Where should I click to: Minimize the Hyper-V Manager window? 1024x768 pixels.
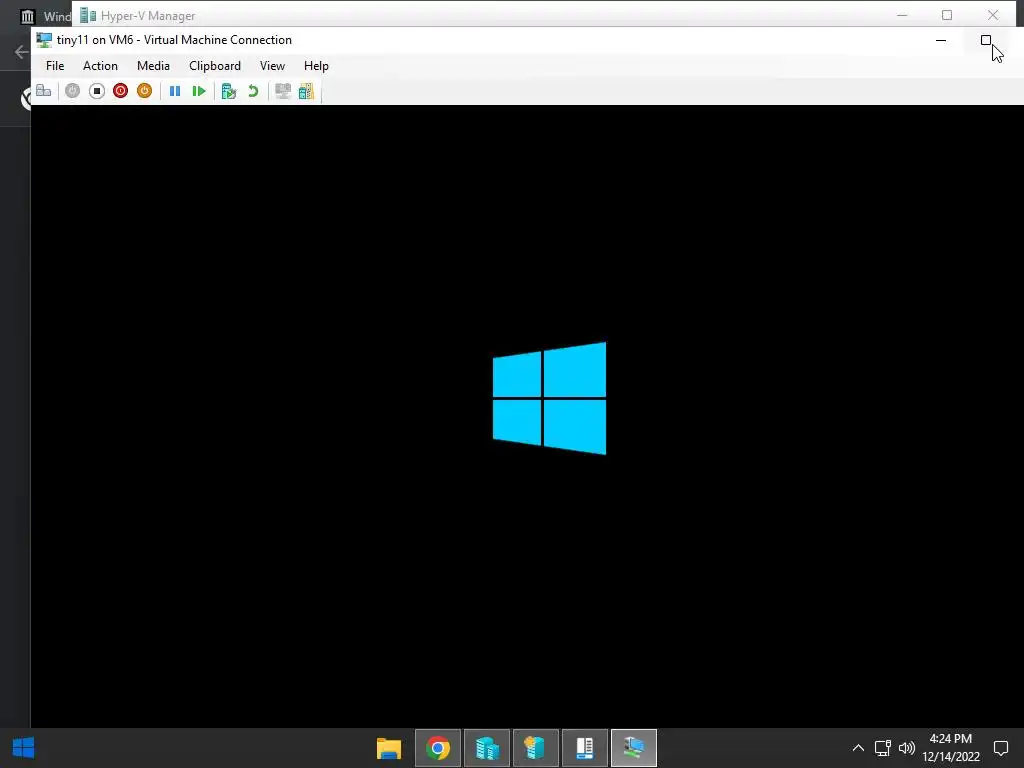click(902, 15)
